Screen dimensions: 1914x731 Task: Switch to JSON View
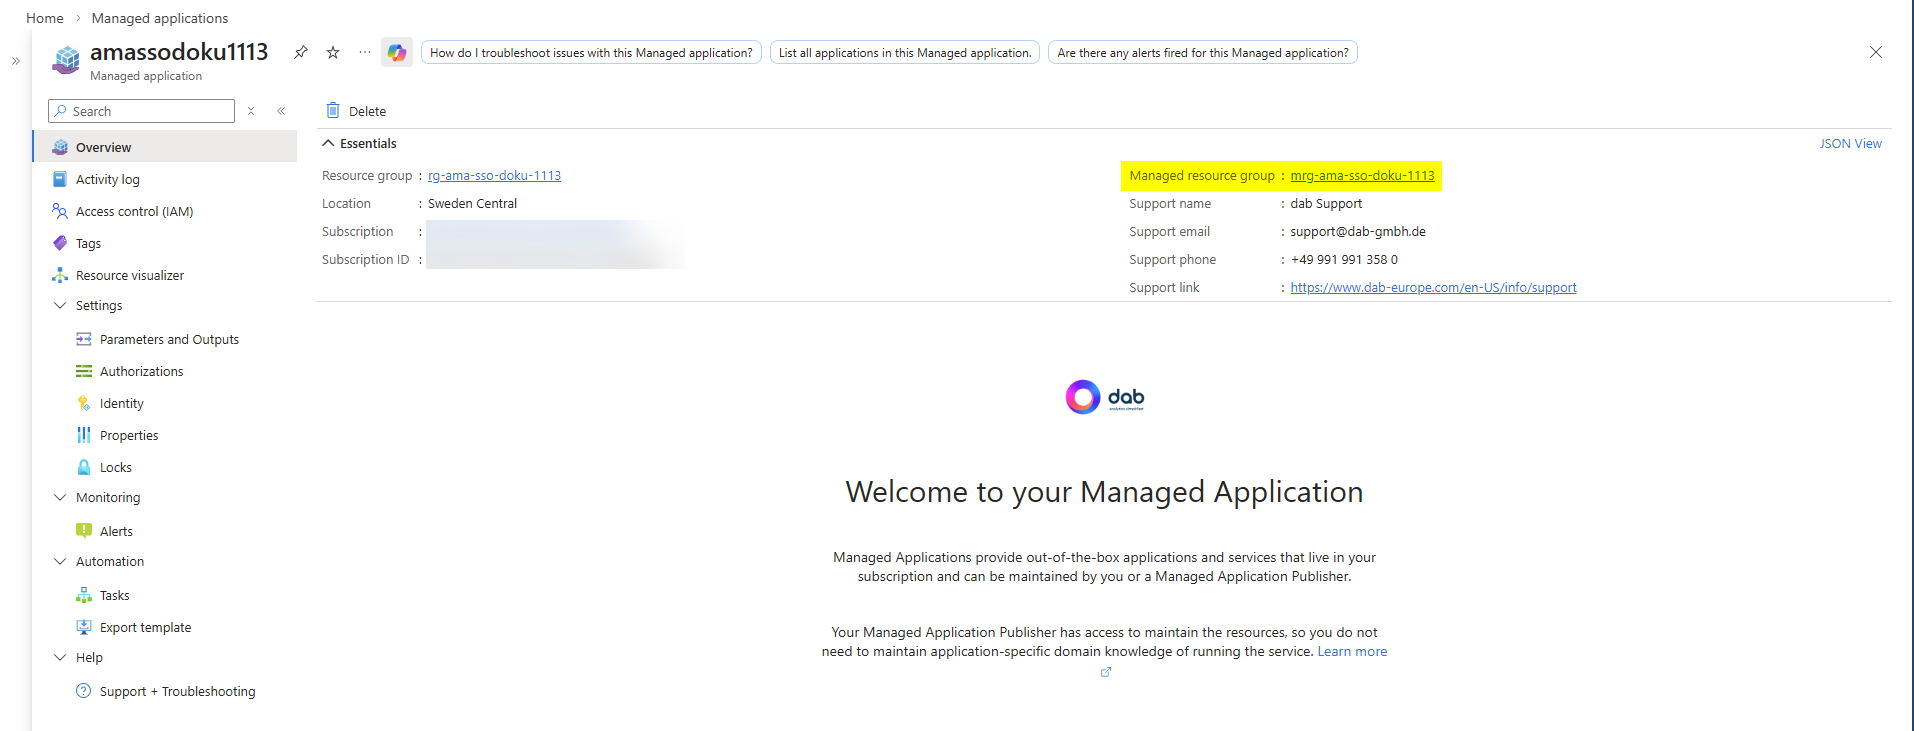1850,144
